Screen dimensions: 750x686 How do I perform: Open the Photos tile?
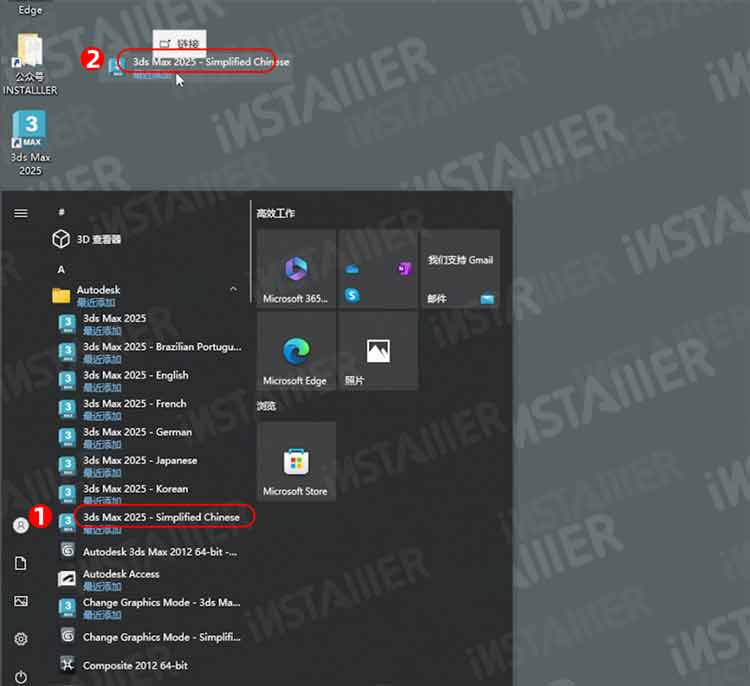click(x=378, y=351)
